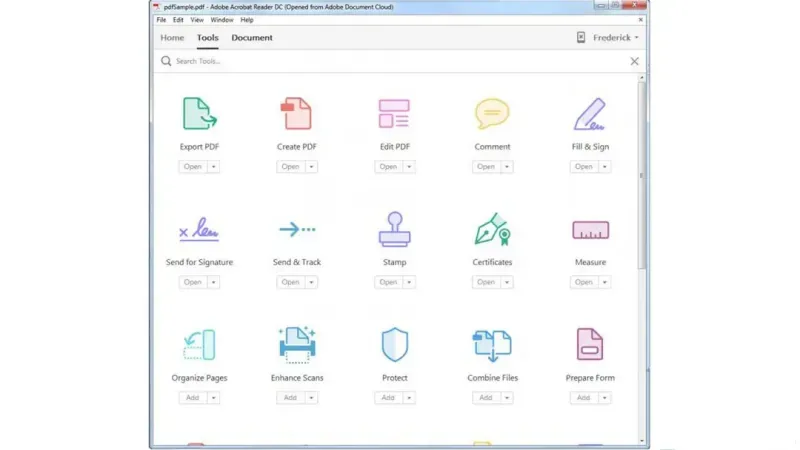The image size is (800, 450).
Task: Open the Prepare Form Add dropdown arrow
Action: [605, 397]
